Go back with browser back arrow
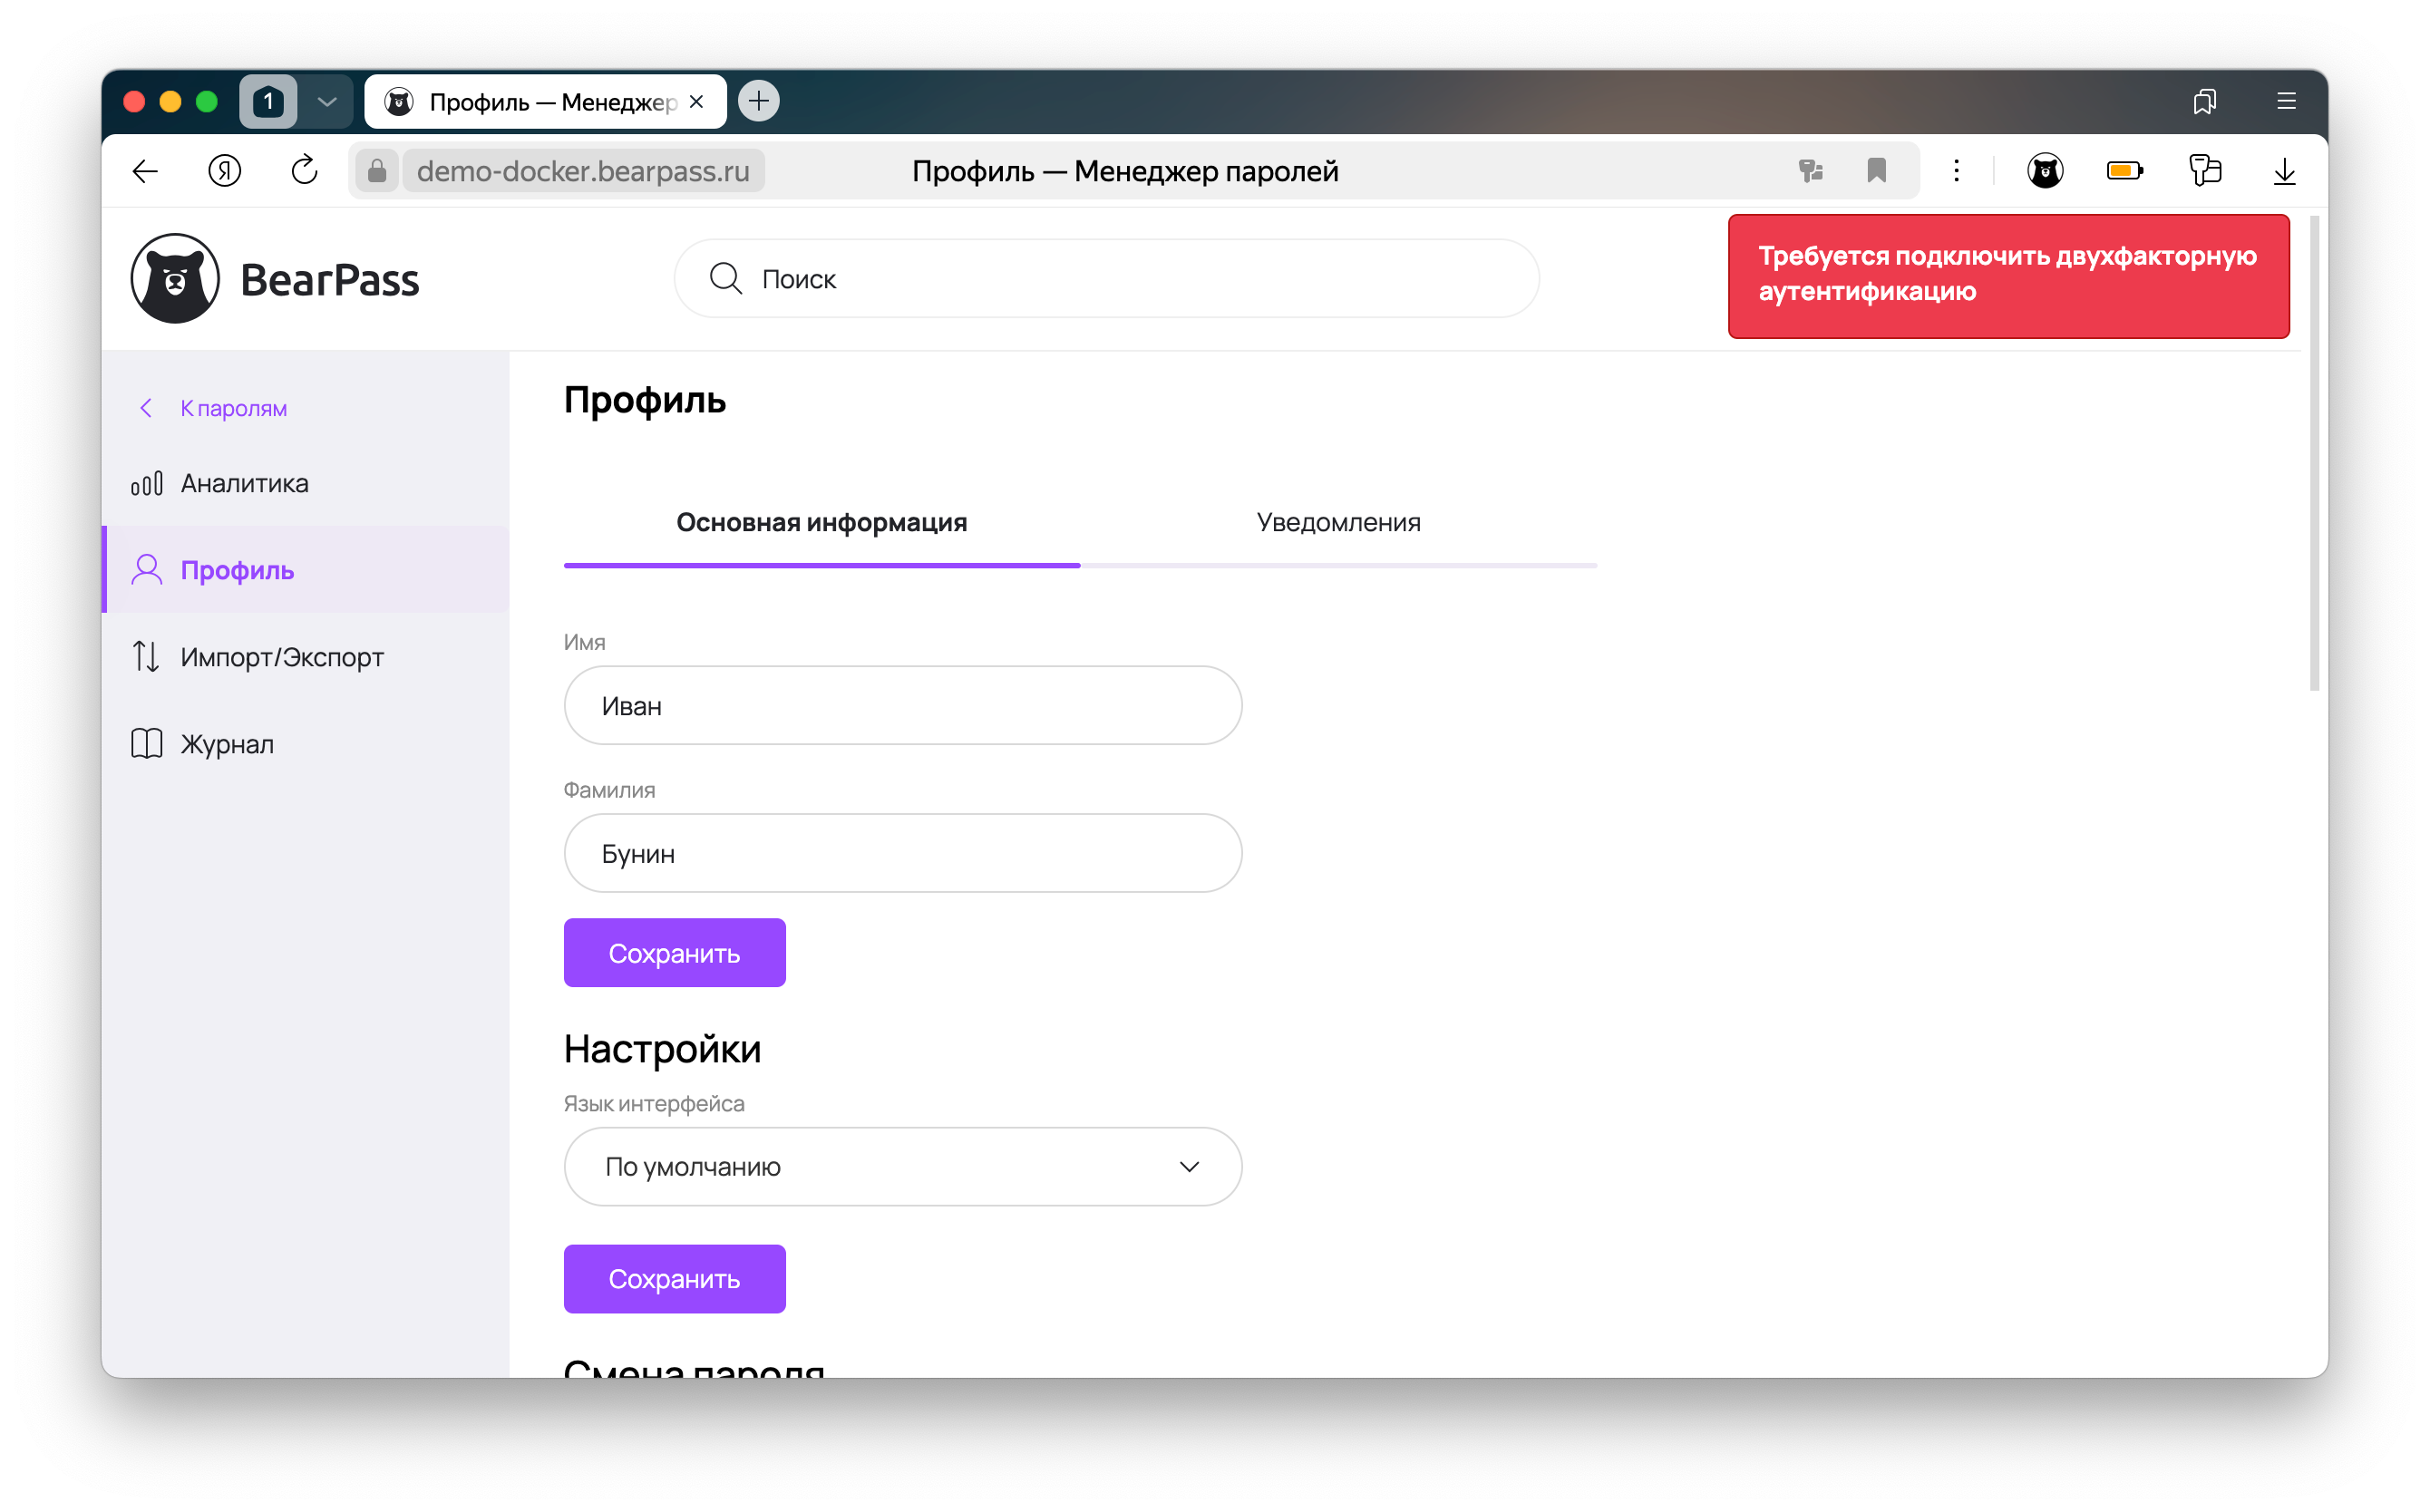Screen dimensions: 2430x1512 pos(146,171)
